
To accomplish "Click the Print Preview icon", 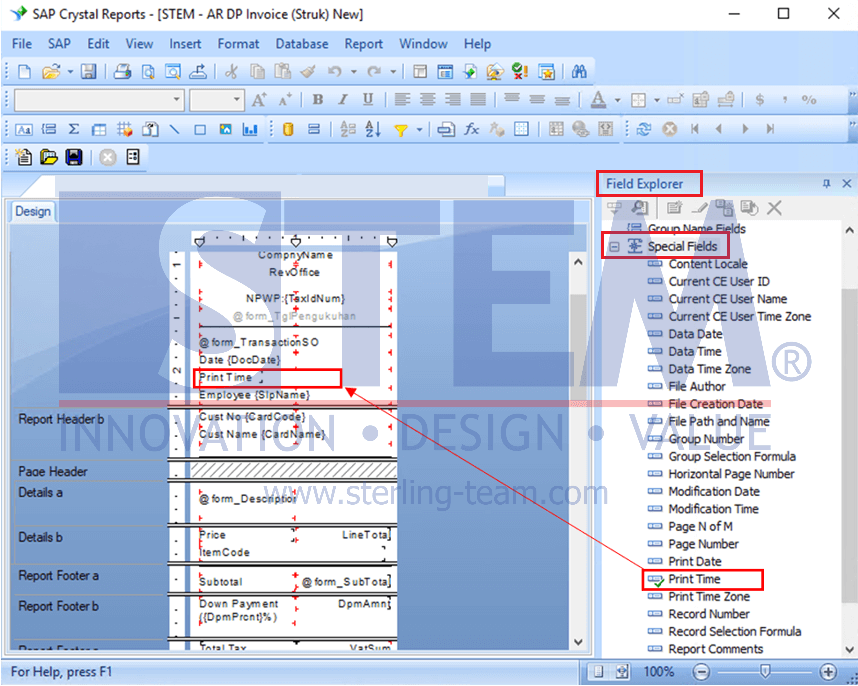I will click(147, 72).
